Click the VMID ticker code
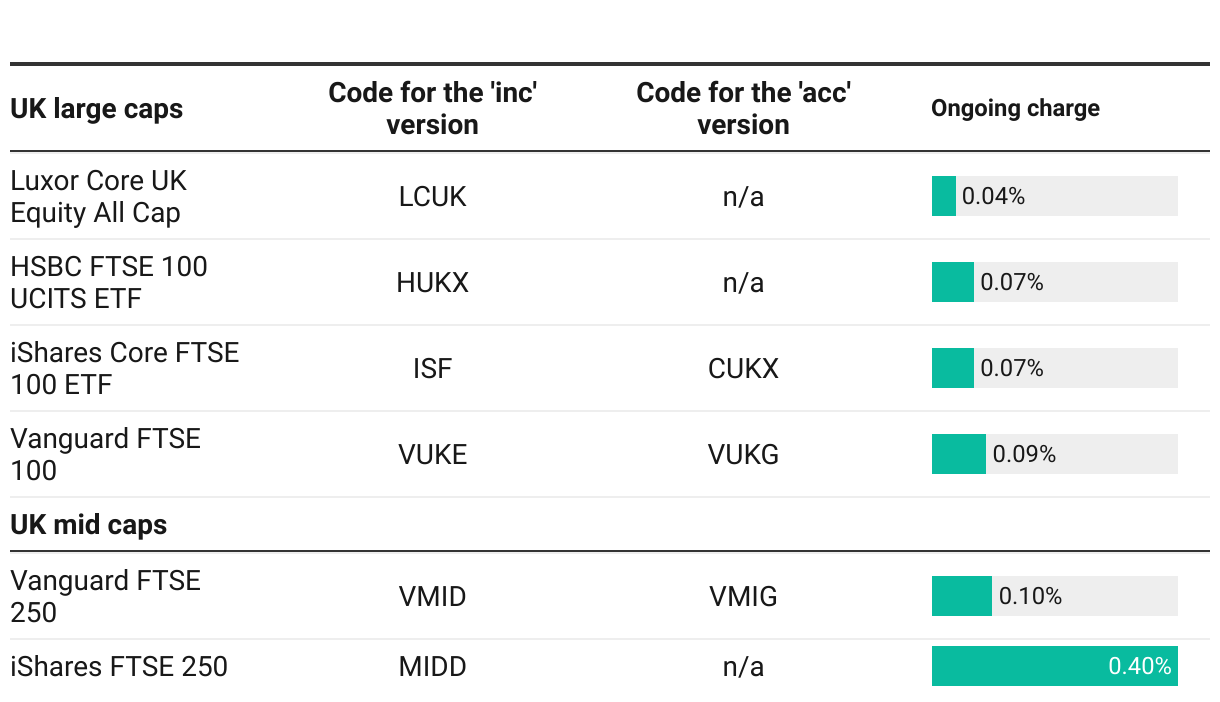Screen dimensions: 1220x702 click(432, 596)
